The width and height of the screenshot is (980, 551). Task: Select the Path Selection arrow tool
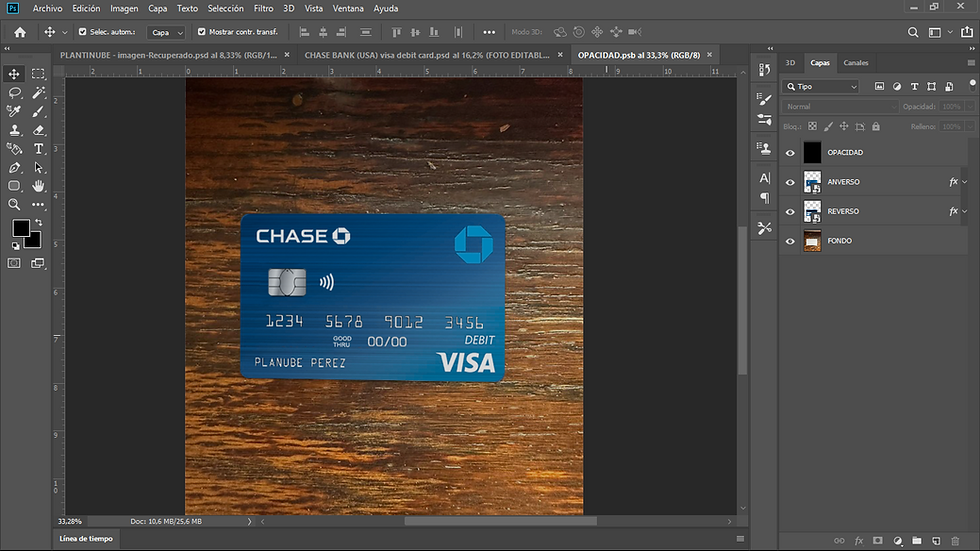38,167
